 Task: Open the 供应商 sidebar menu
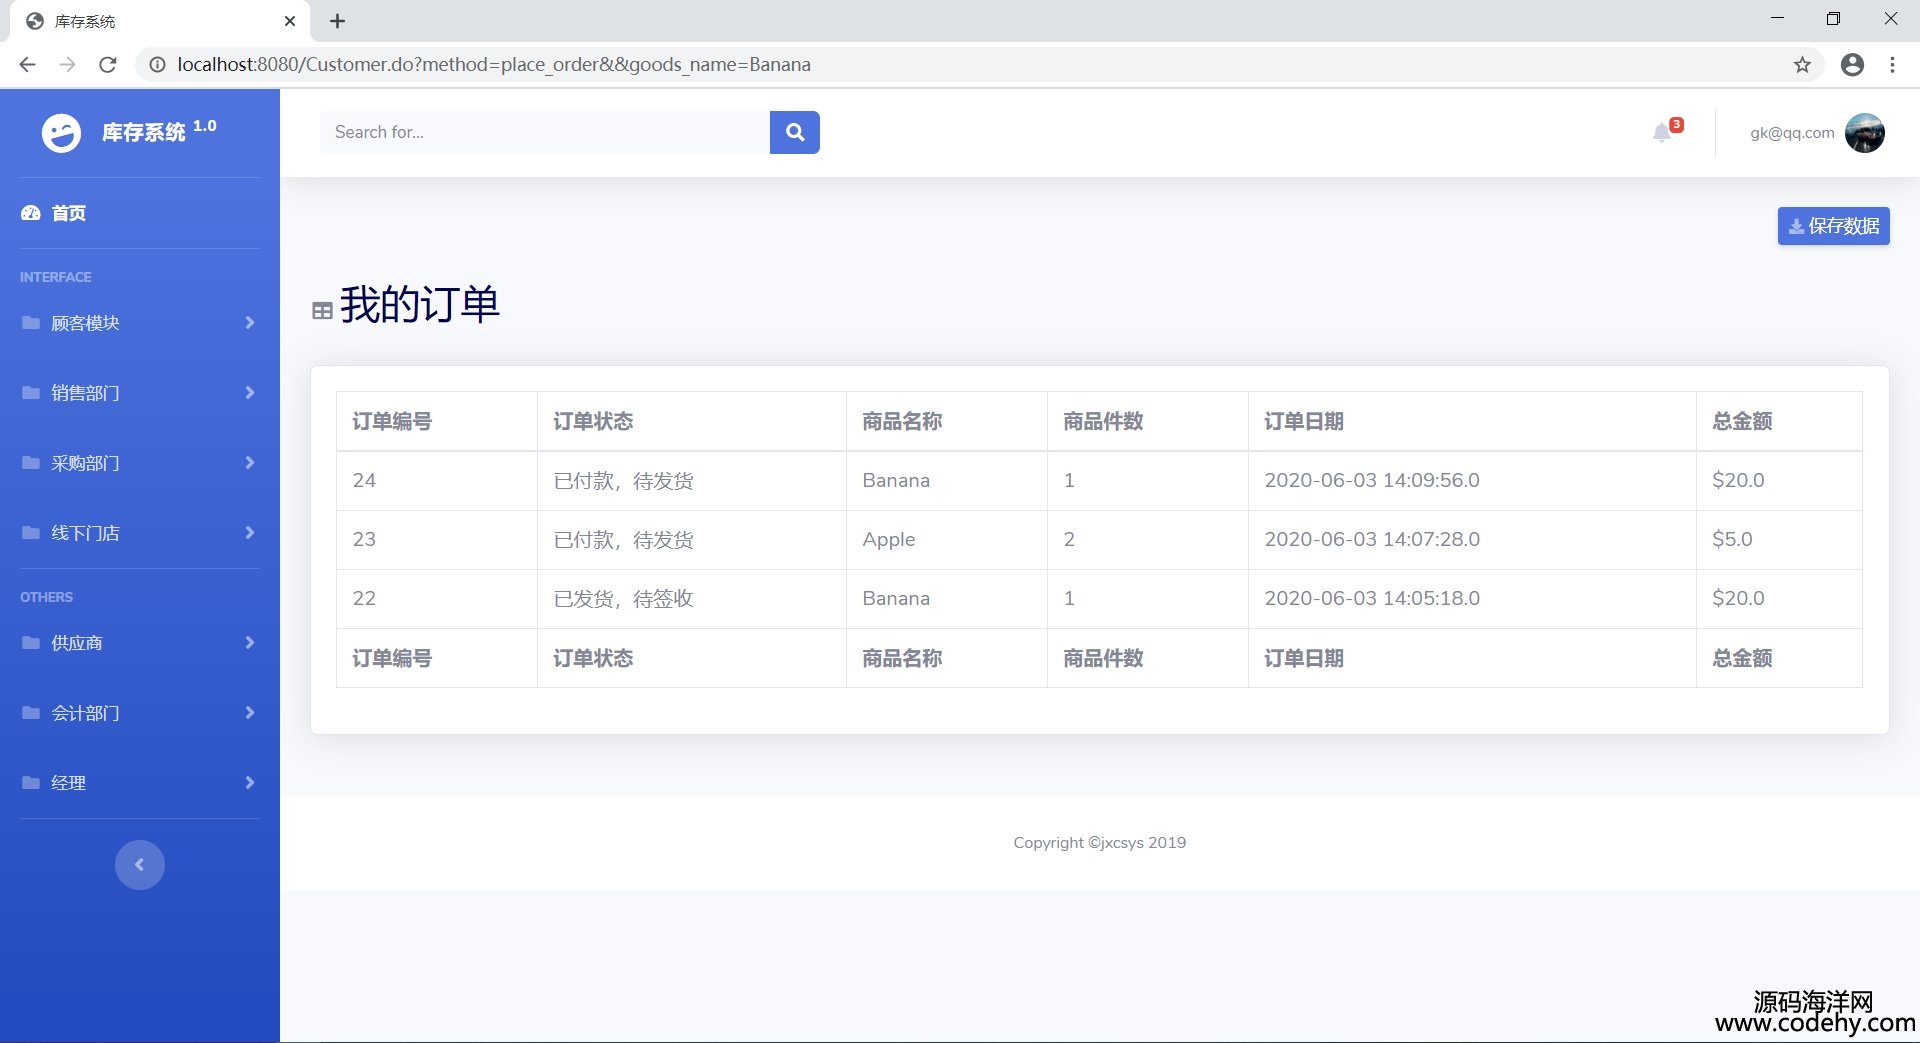(x=139, y=643)
